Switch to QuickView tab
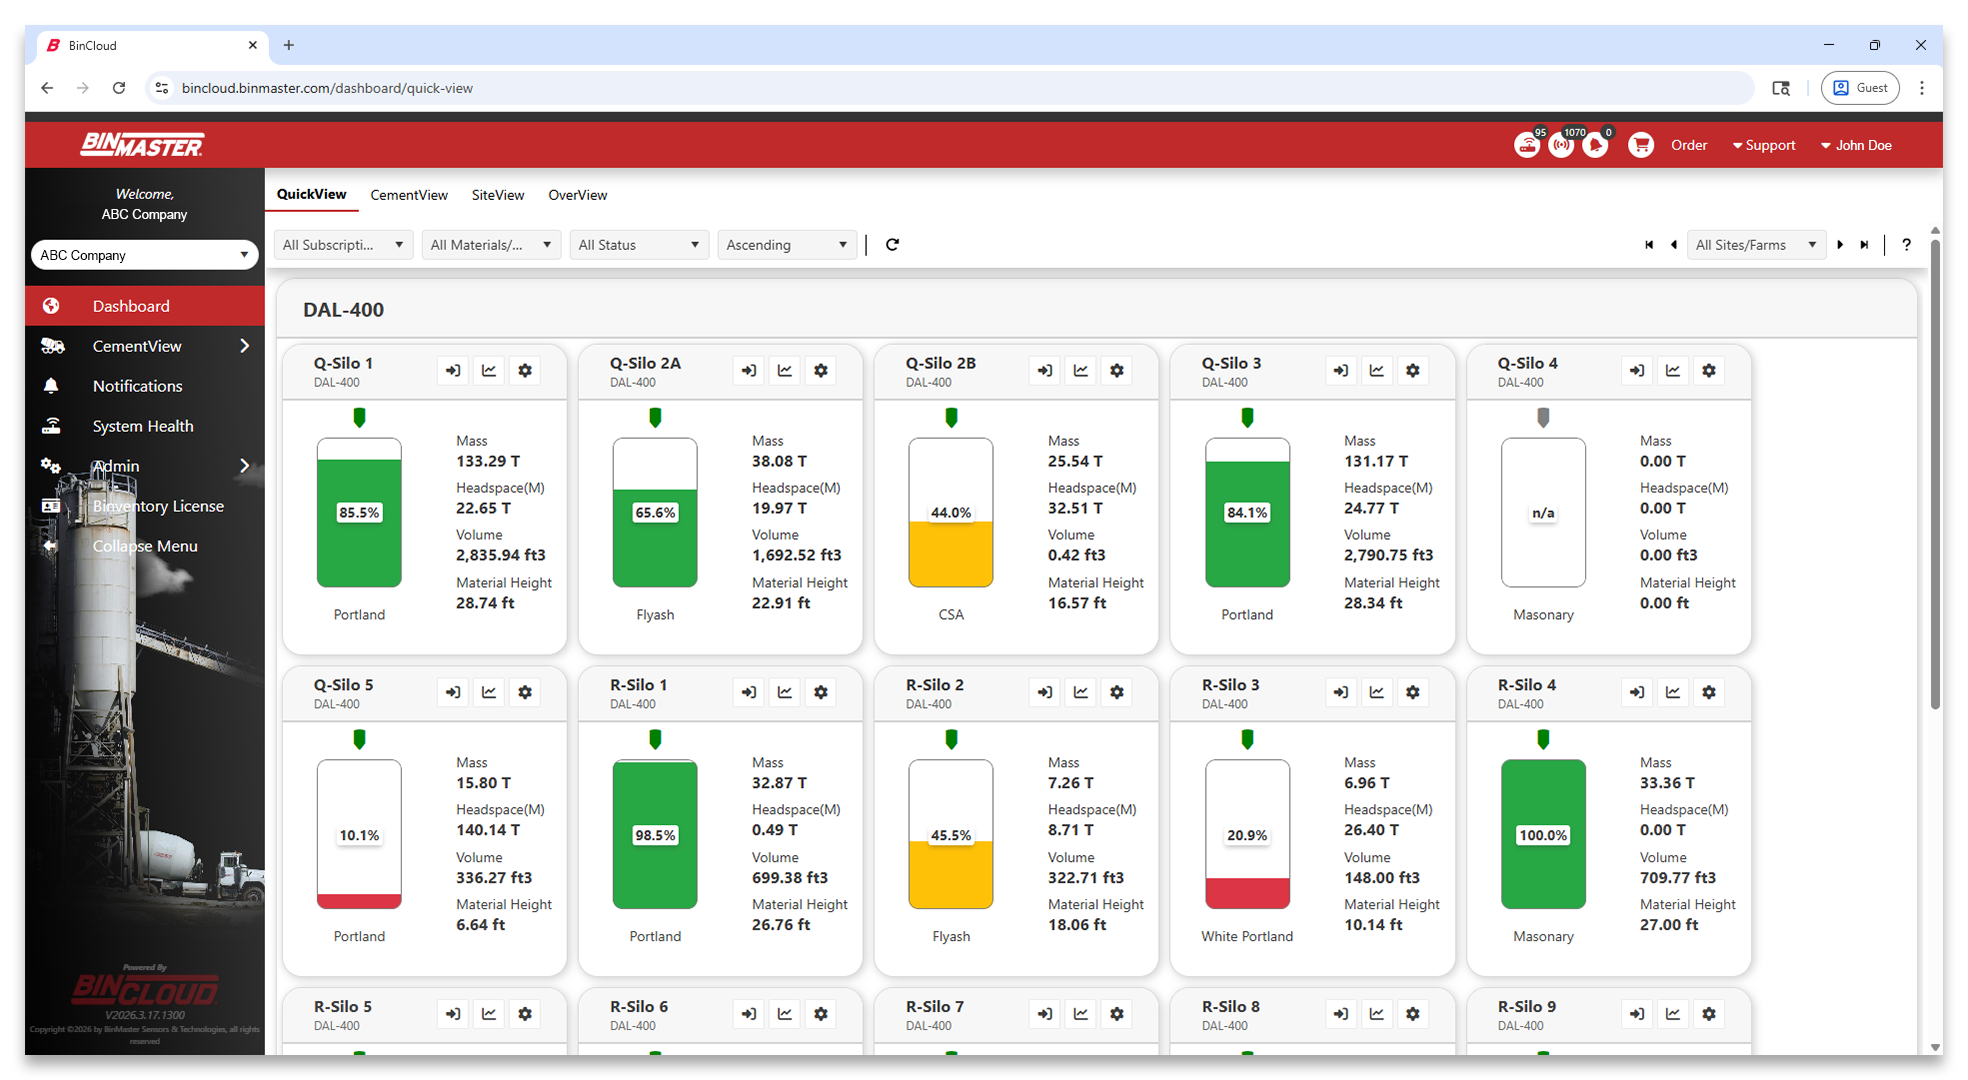 coord(311,194)
